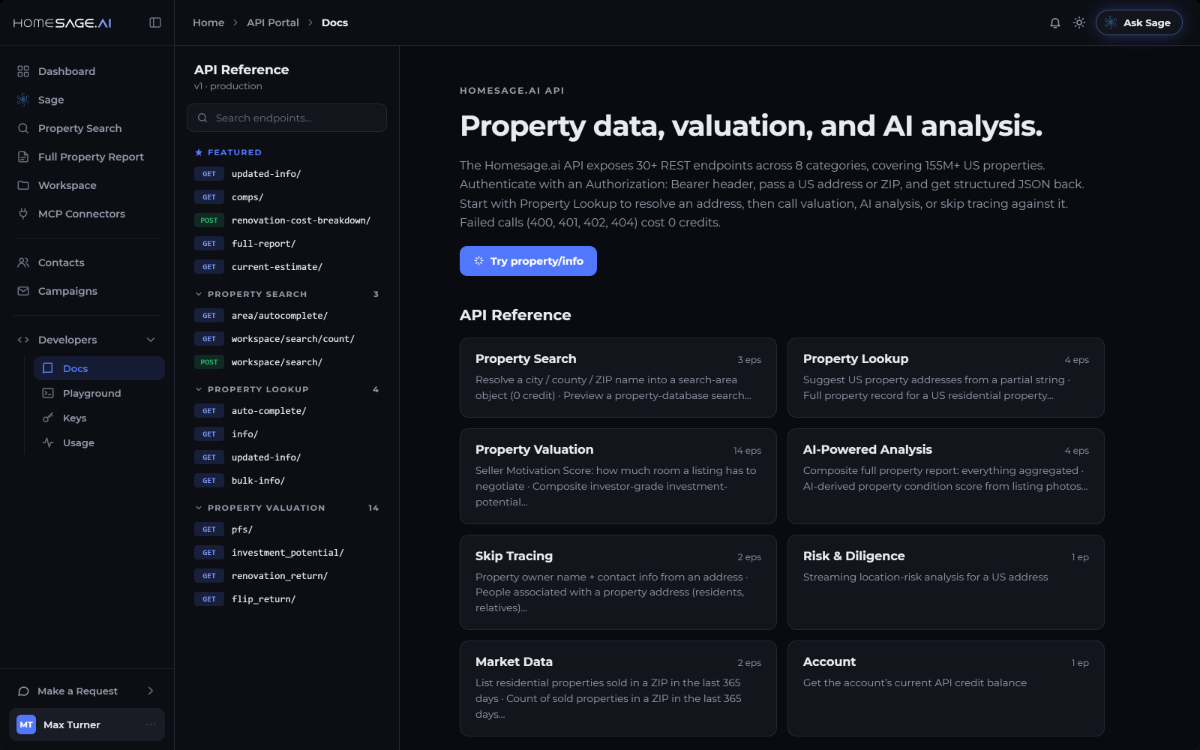
Task: Open POST renovation-cost-breakdown/ endpoint
Action: pos(287,220)
